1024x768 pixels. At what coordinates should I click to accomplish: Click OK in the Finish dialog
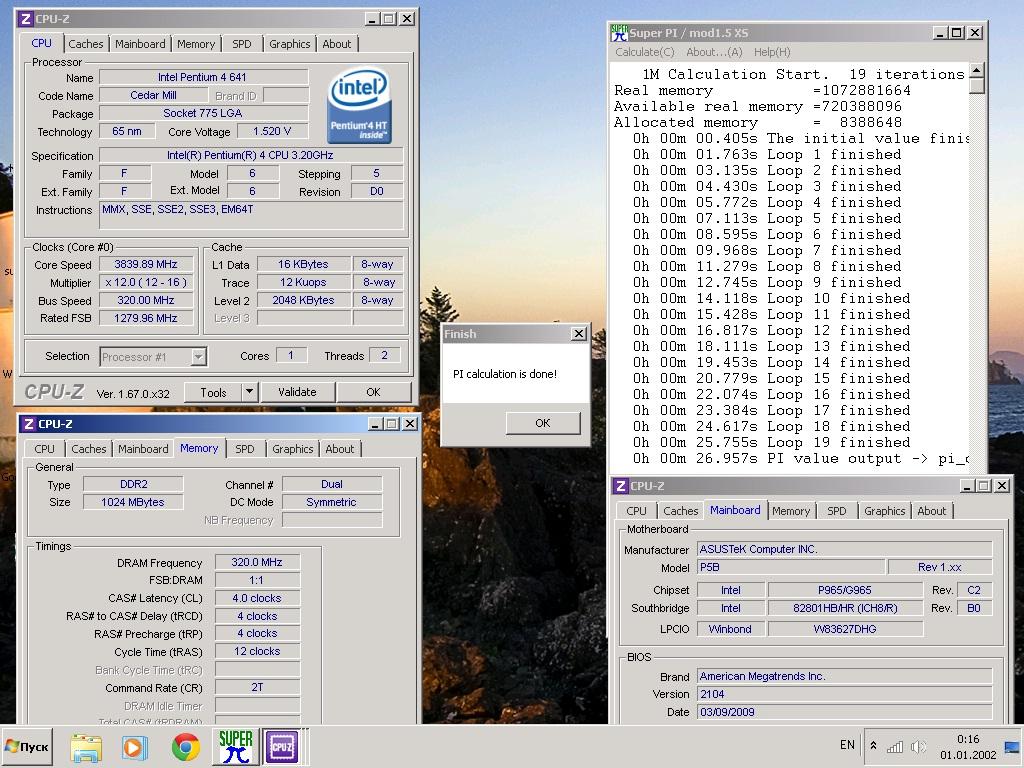point(543,423)
